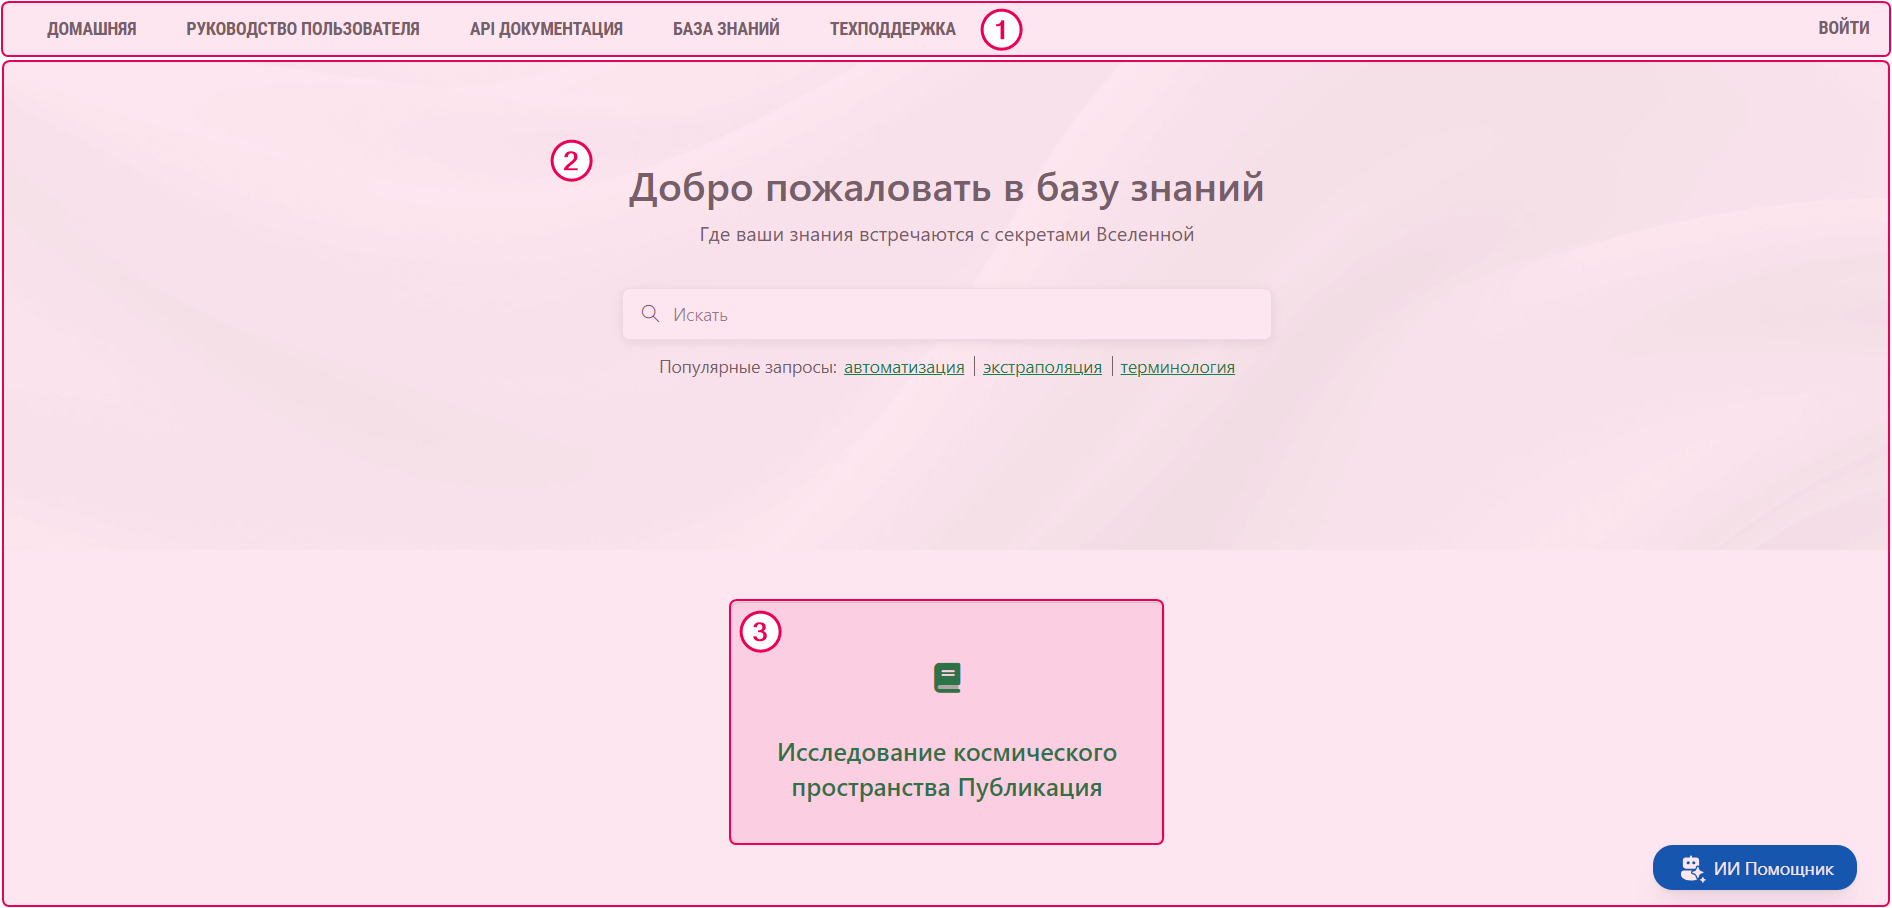Screen dimensions: 1892x908
Task: Click "Войти" to sign in
Action: pyautogui.click(x=1843, y=27)
